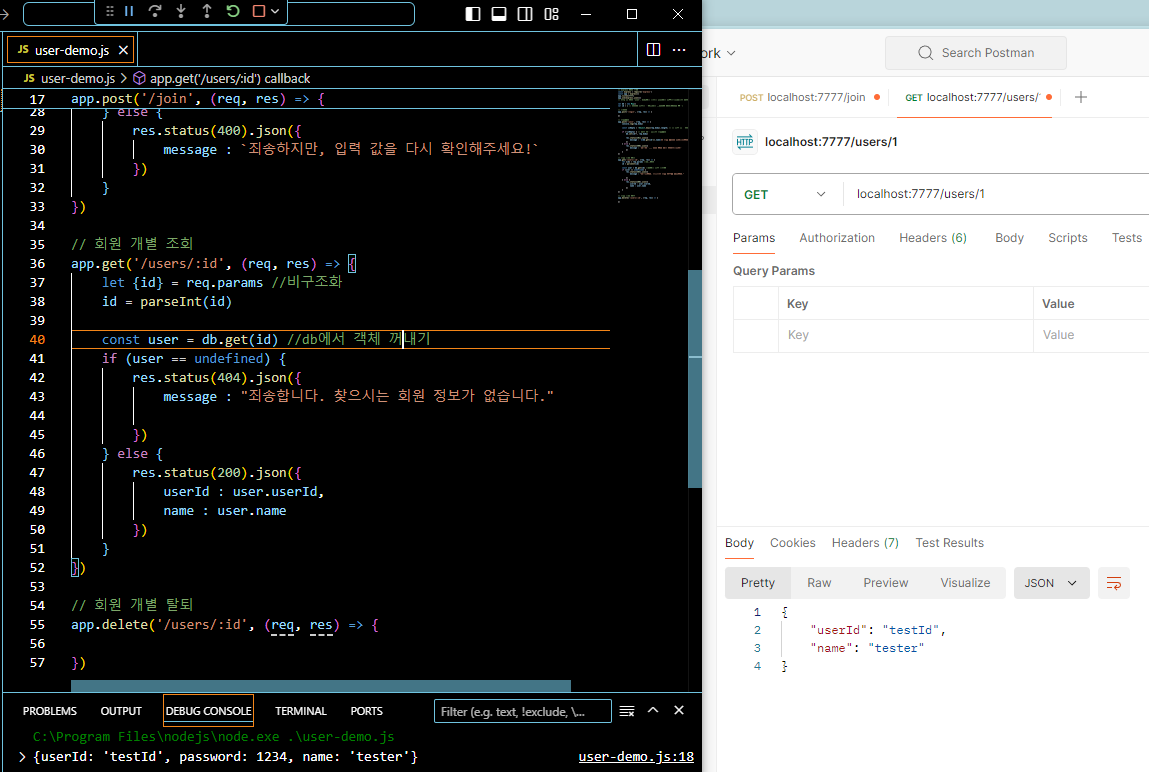Open the Headers (6) request tab
Viewport: 1149px width, 772px height.
coord(933,238)
